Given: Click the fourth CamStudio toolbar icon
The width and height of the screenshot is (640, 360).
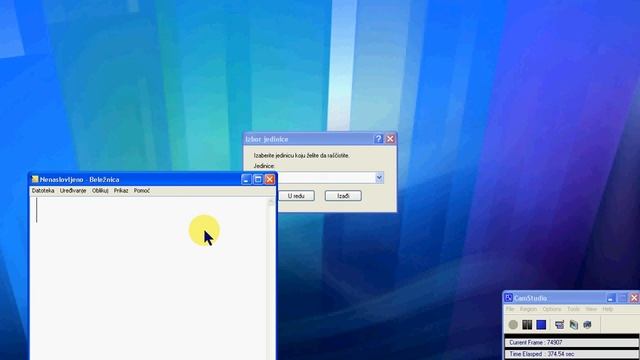Looking at the screenshot, I should pyautogui.click(x=559, y=324).
